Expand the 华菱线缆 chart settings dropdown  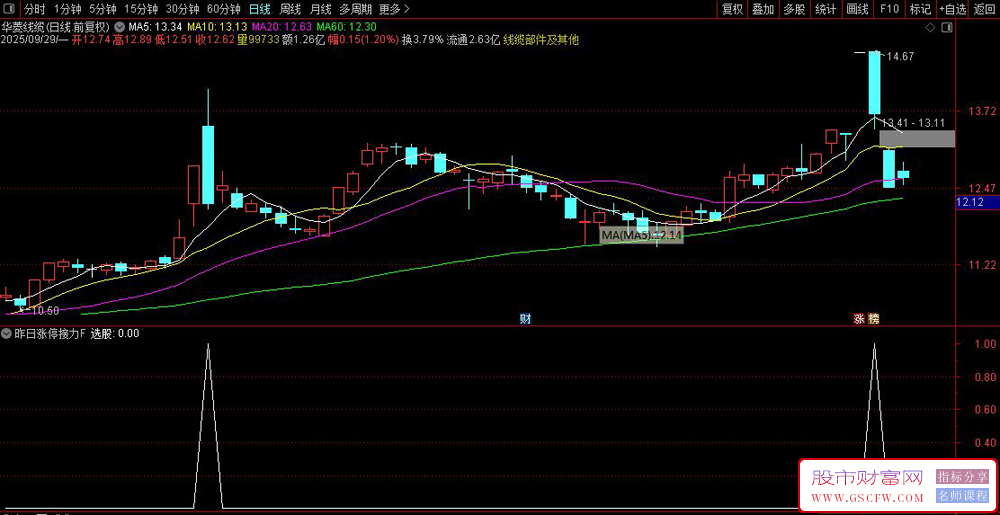tap(119, 27)
